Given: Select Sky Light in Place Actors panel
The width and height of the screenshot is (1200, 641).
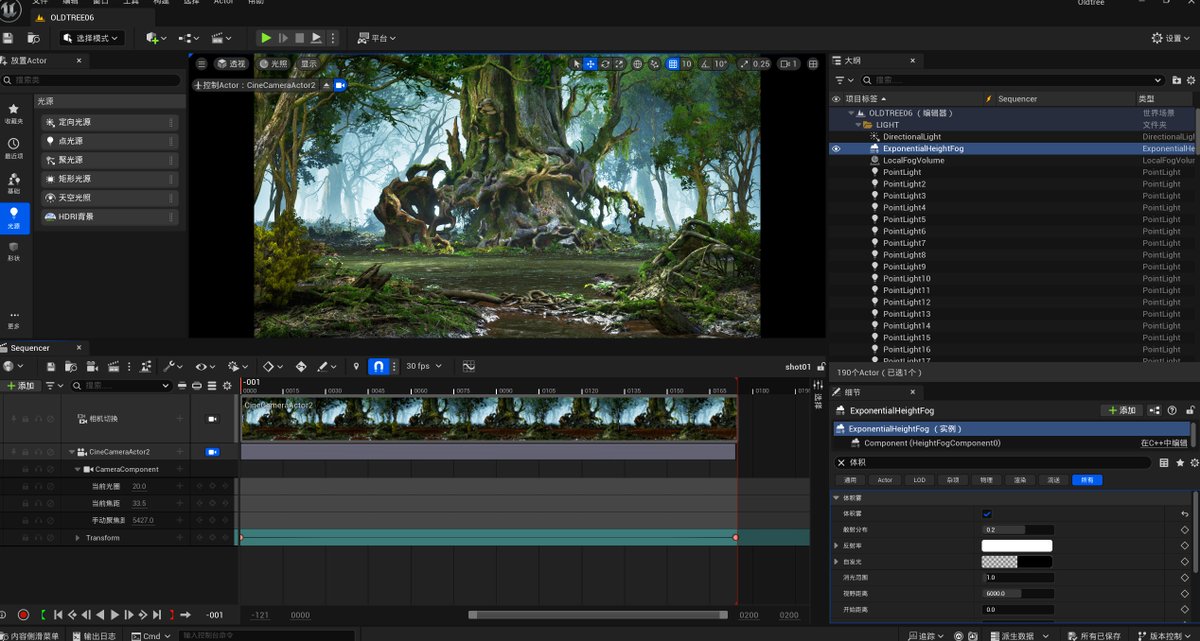Looking at the screenshot, I should pos(108,197).
